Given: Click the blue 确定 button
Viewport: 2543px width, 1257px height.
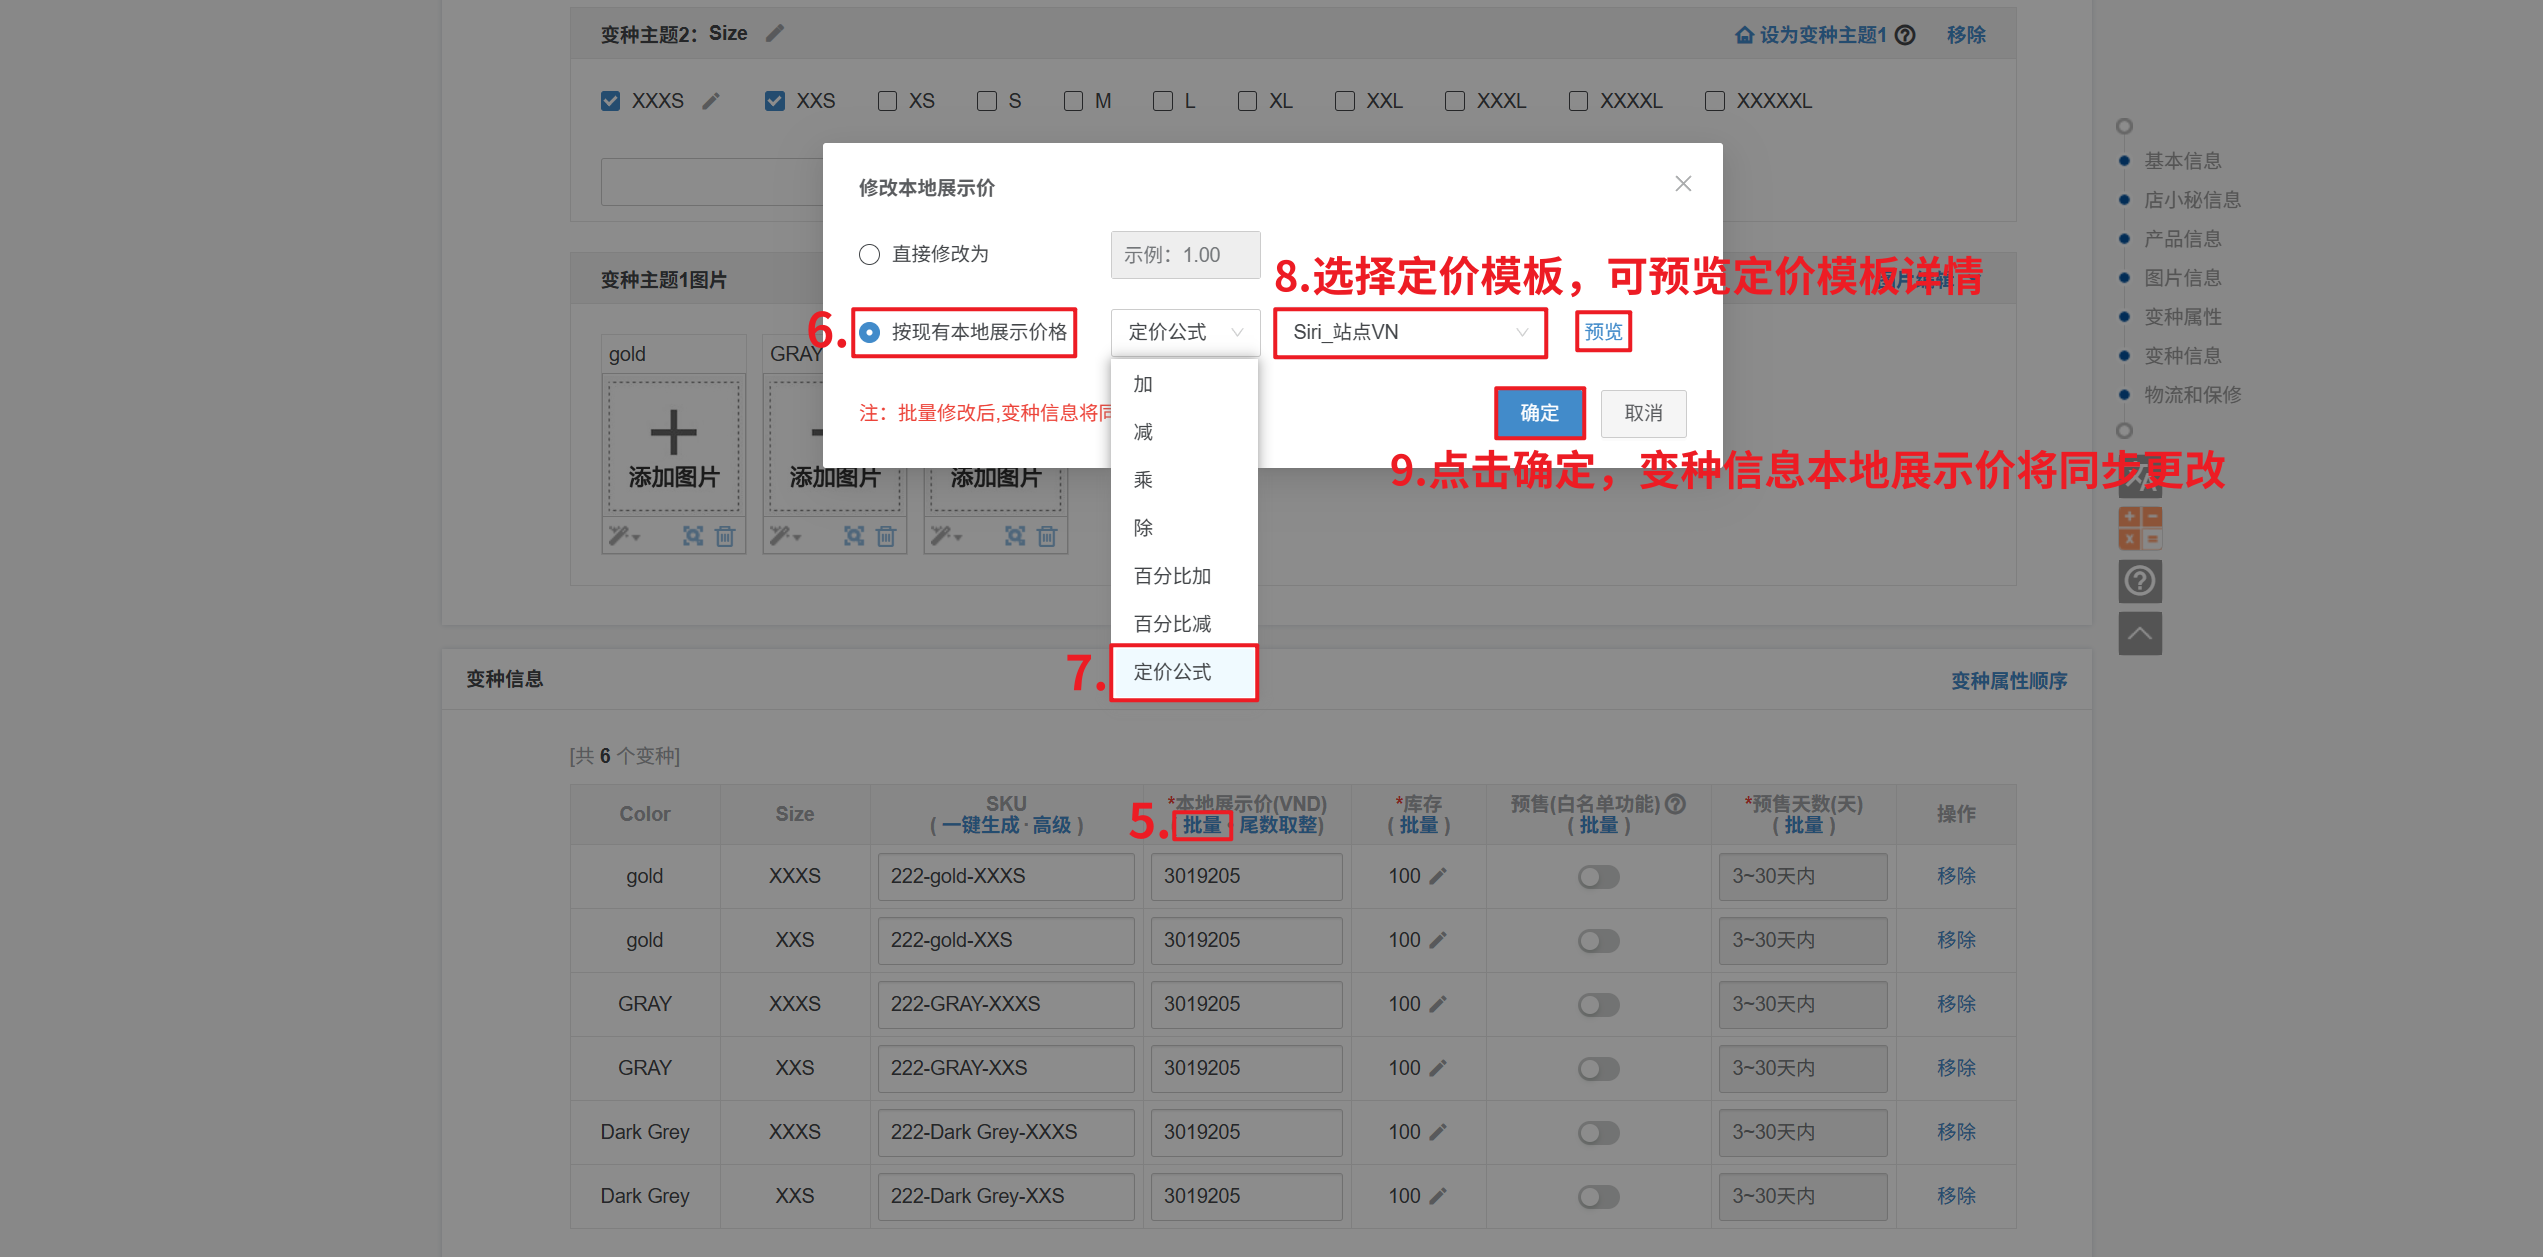Looking at the screenshot, I should (1539, 413).
